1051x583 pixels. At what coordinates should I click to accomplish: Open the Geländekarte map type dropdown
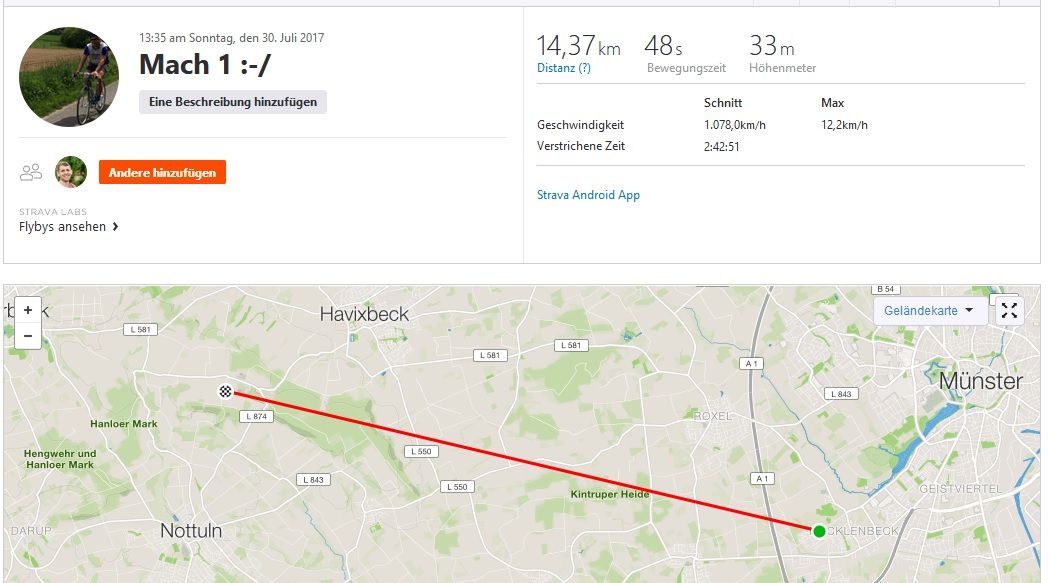tap(930, 311)
